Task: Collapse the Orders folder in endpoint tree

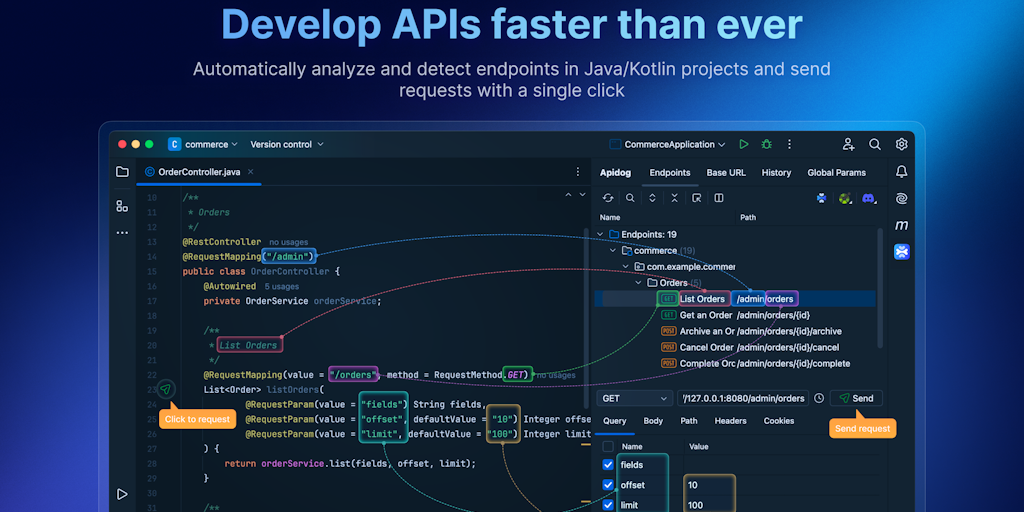Action: [638, 283]
